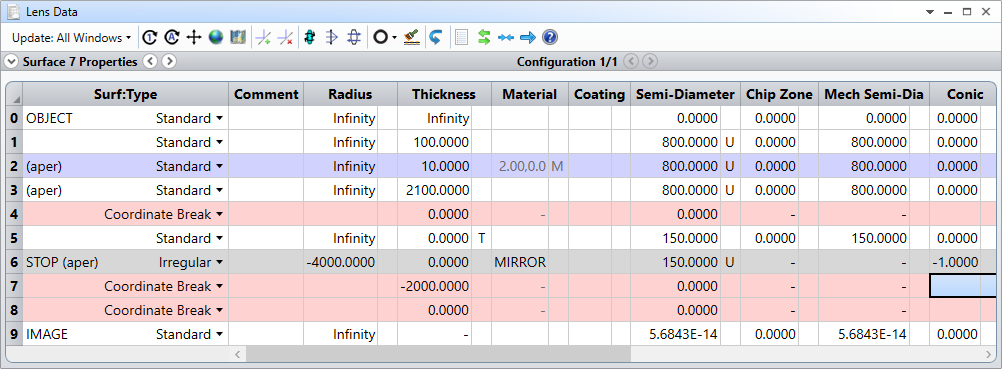Click the blue right arrow icon

click(x=527, y=38)
